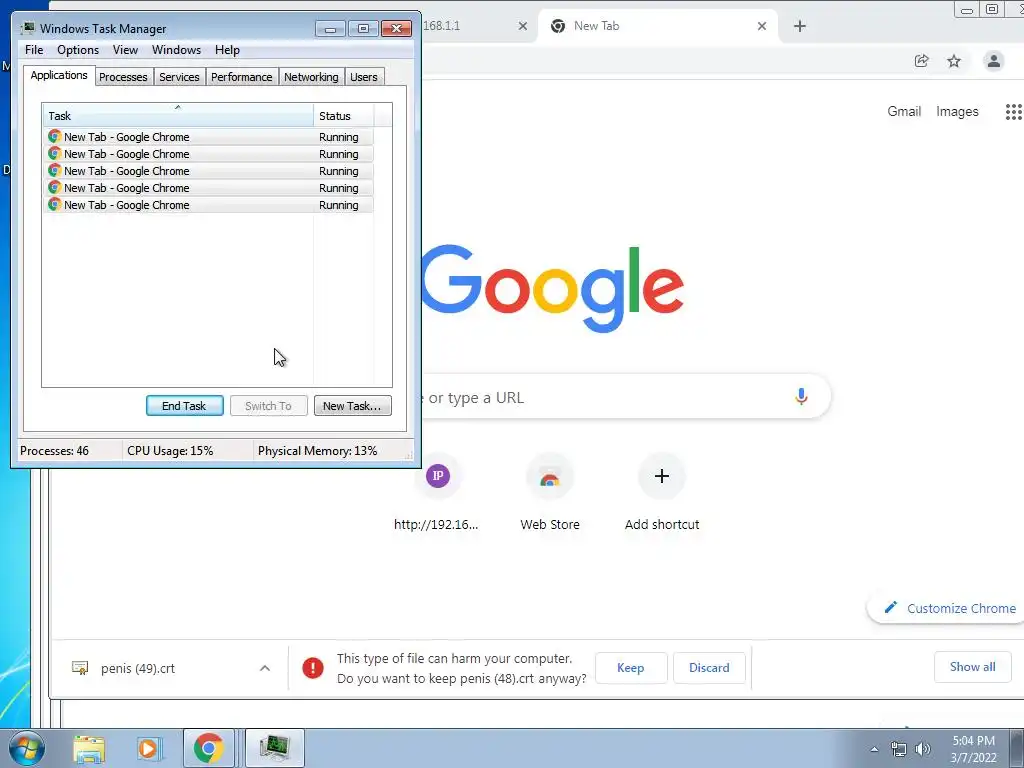
Task: Open the http://192.16... shortcut icon
Action: coord(438,475)
